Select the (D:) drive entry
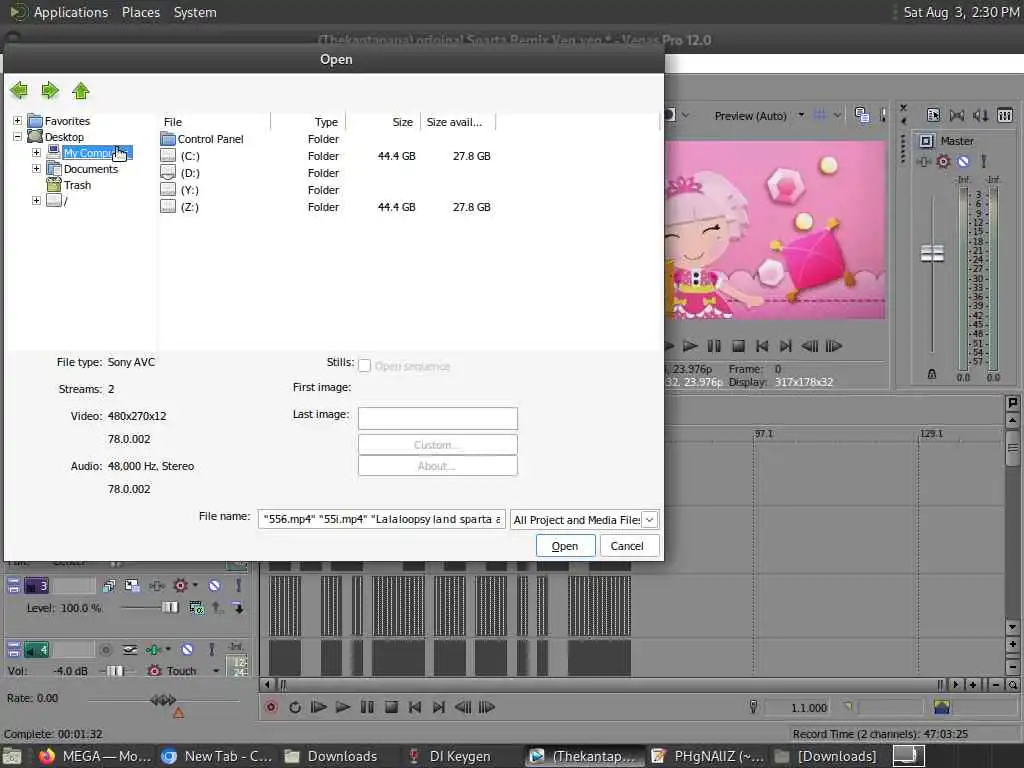This screenshot has width=1024, height=768. click(x=189, y=173)
